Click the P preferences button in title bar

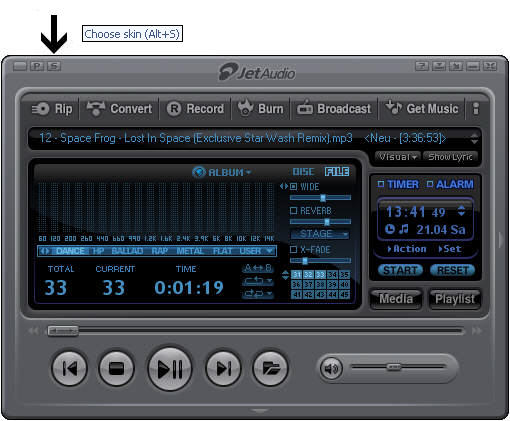click(x=37, y=66)
